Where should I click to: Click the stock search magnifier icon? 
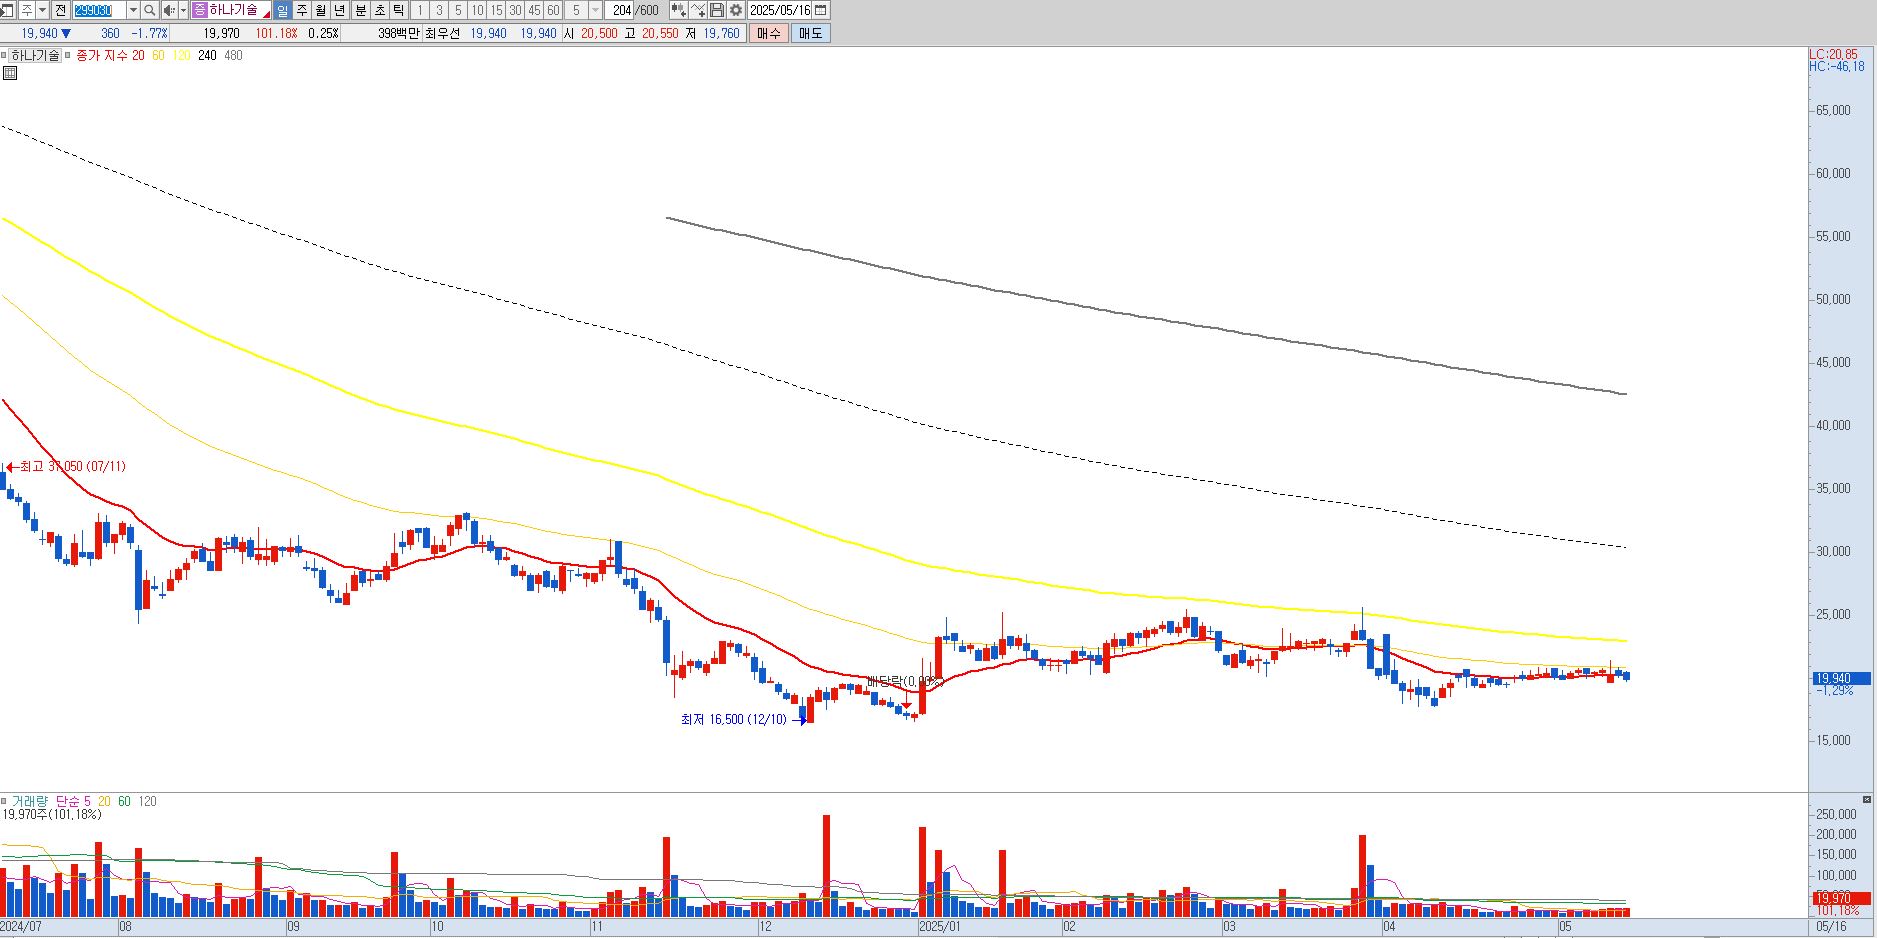[150, 10]
